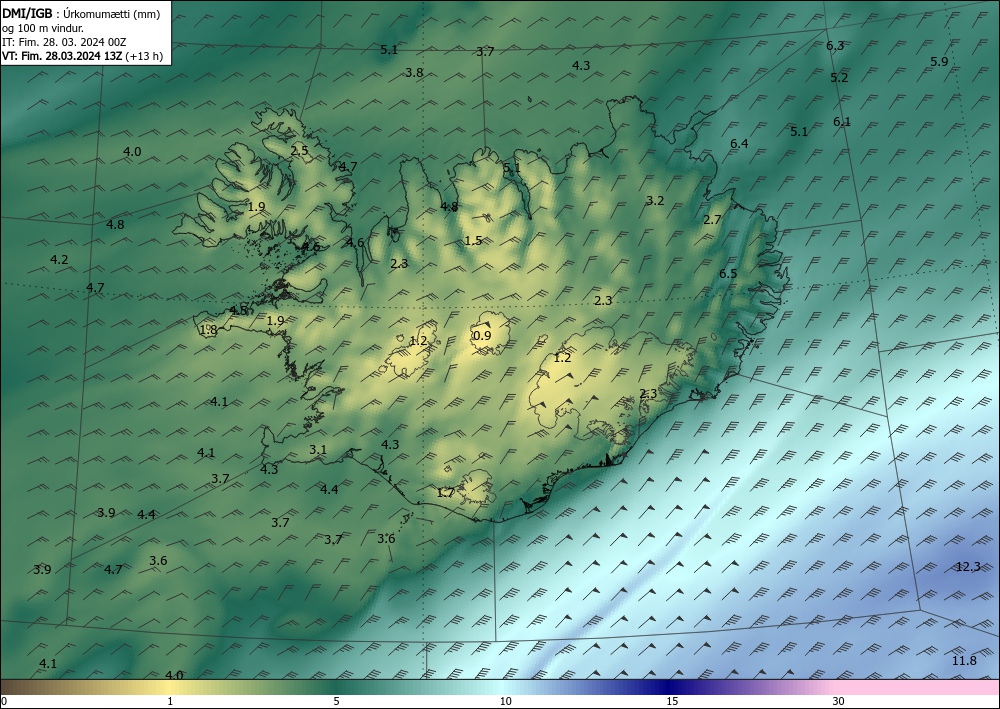Click the 4.2 value west of Iceland
1000x709 pixels.
pyautogui.click(x=59, y=260)
